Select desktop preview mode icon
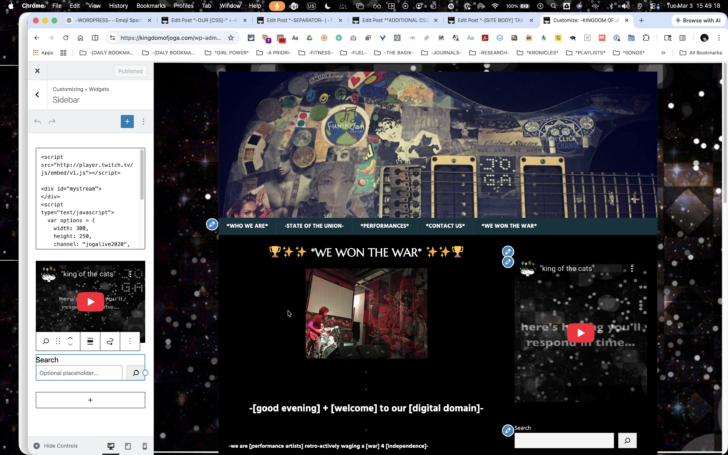 point(111,446)
